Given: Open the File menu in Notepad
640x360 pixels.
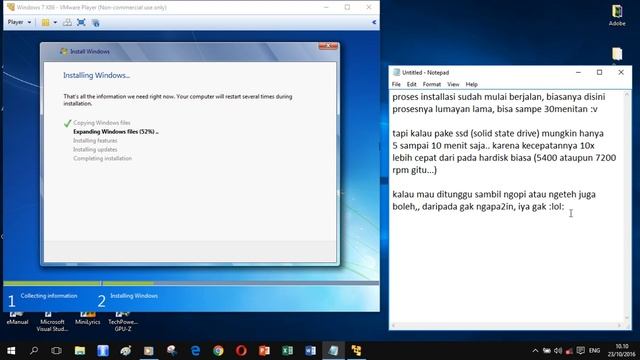Looking at the screenshot, I should pos(396,84).
